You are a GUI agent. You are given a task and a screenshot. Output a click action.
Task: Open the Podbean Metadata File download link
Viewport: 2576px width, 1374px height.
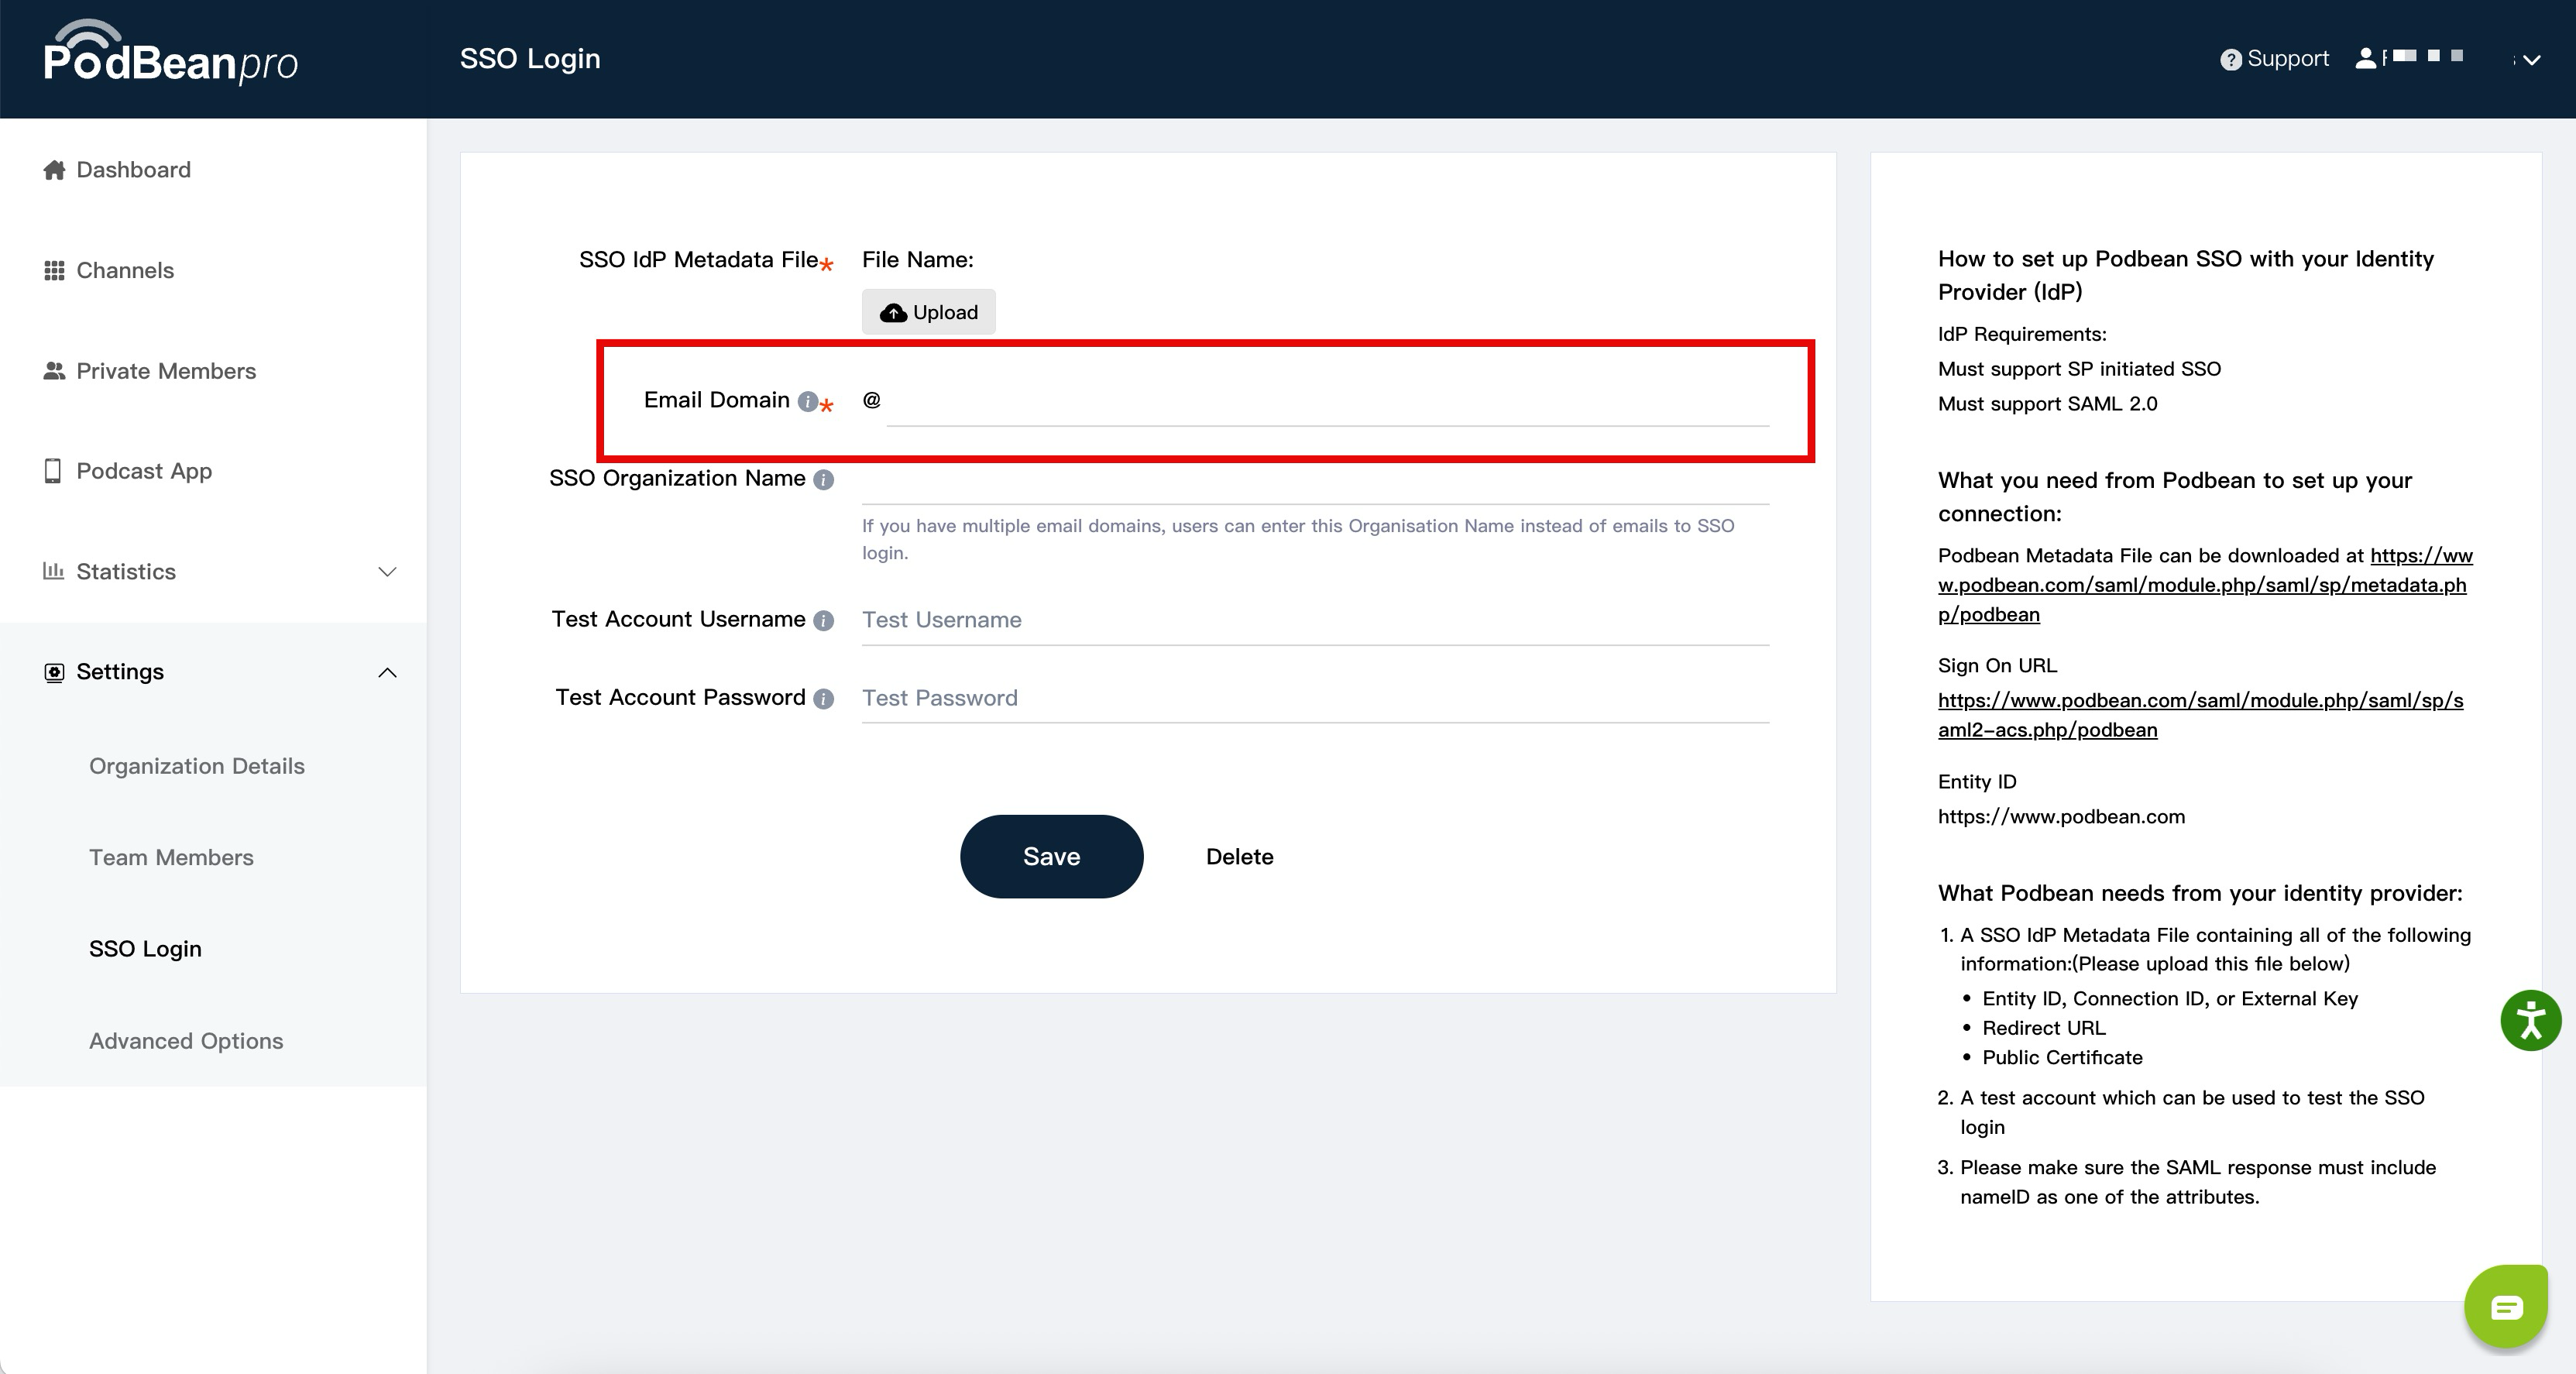(x=2205, y=585)
